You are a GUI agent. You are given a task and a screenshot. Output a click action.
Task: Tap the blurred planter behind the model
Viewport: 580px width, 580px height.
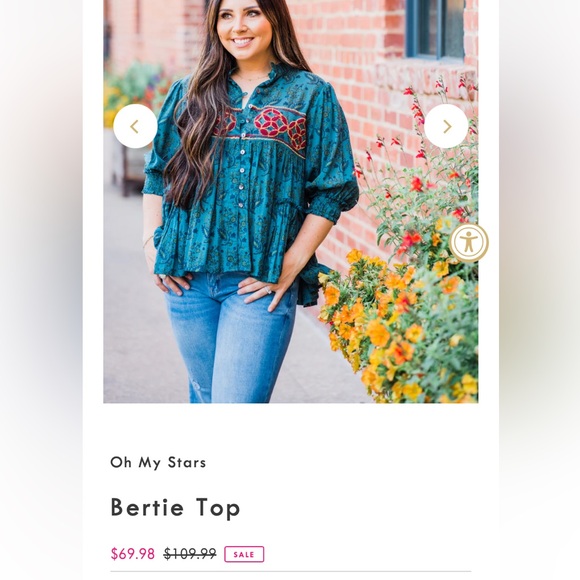pos(128,163)
